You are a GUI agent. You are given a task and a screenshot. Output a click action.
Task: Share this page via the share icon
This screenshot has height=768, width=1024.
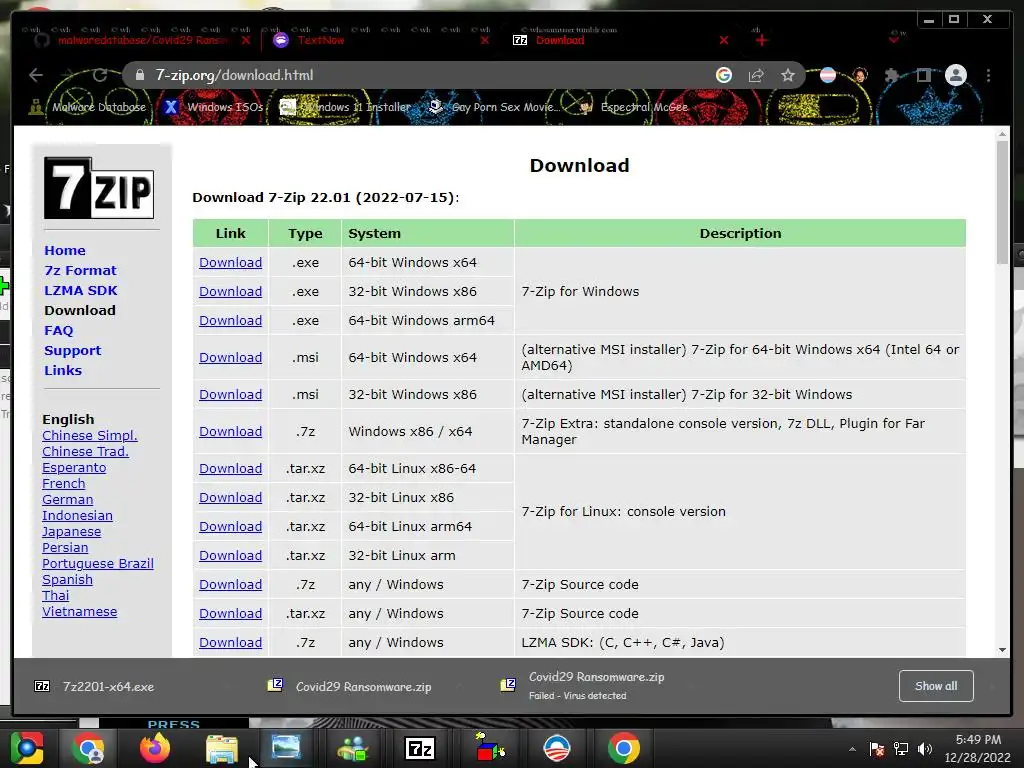(x=756, y=75)
